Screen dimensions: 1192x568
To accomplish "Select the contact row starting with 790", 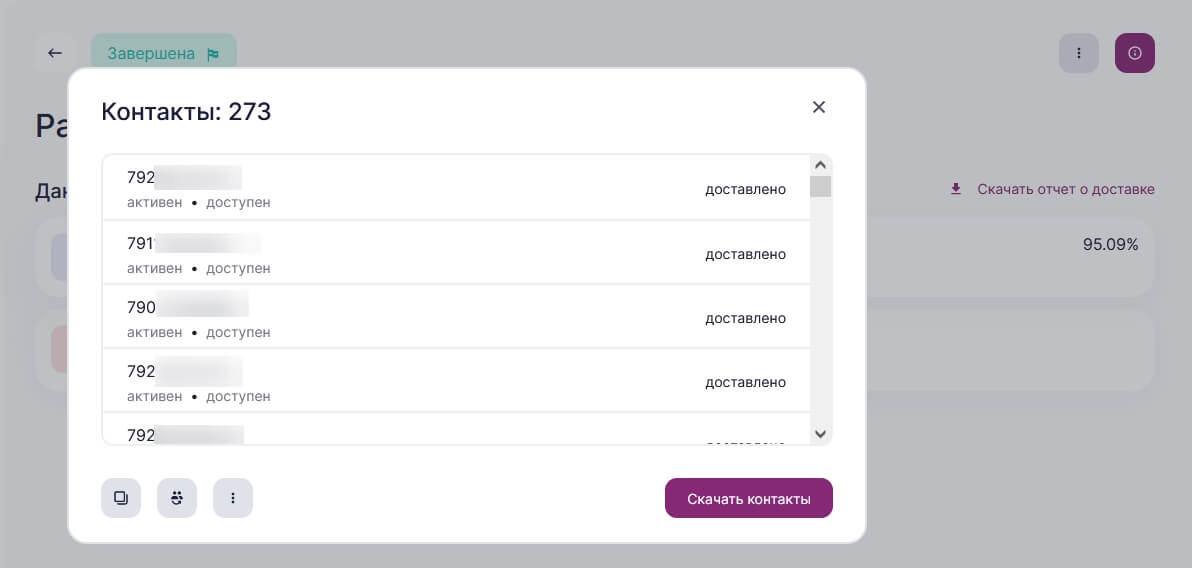I will click(456, 317).
